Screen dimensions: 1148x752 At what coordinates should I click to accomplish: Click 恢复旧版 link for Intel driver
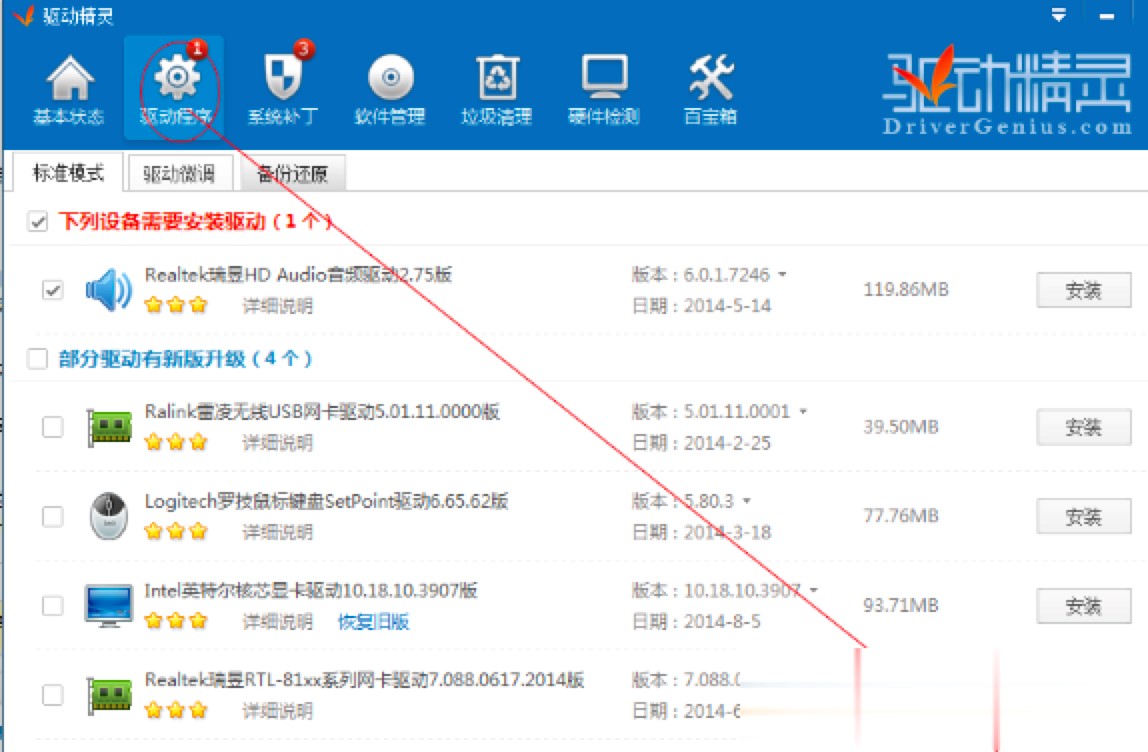pyautogui.click(x=373, y=622)
